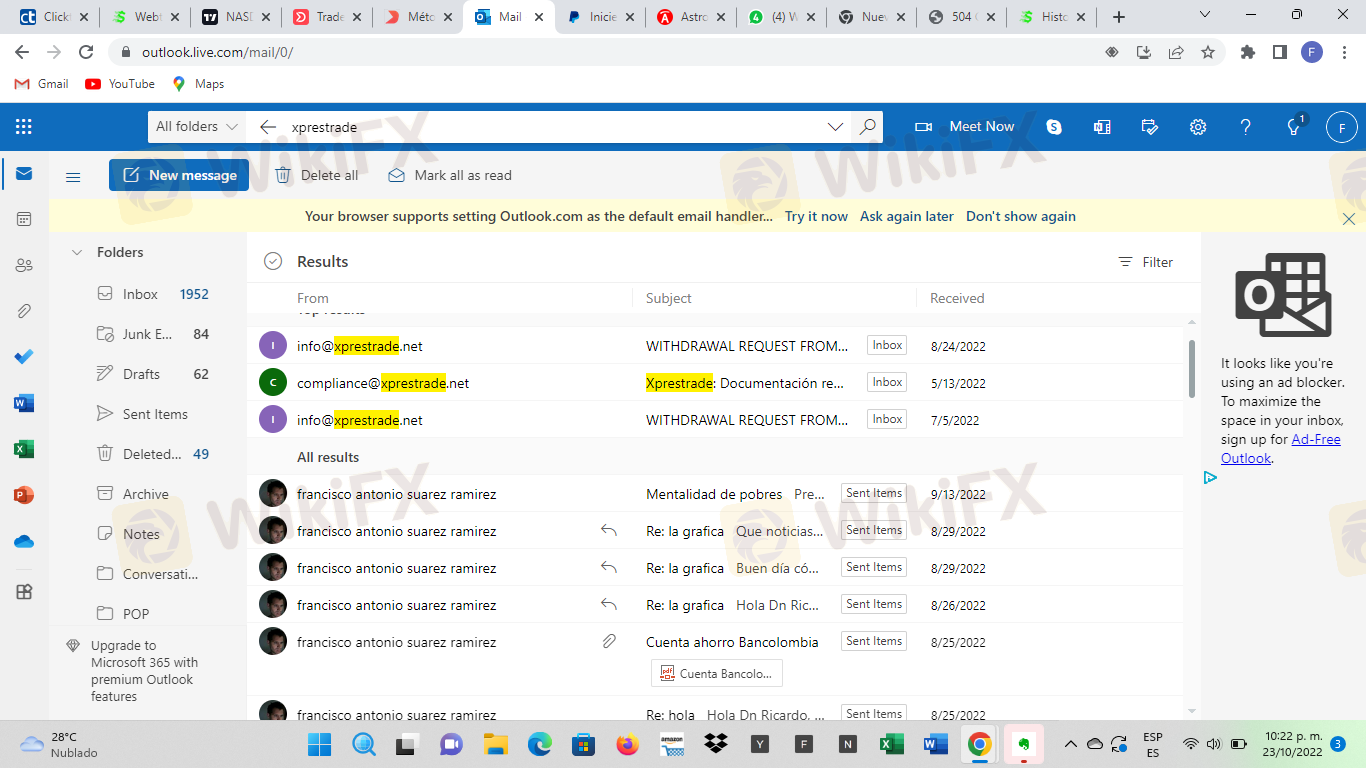Open the To Do checkmark icon
Viewport: 1366px width, 768px height.
coord(24,357)
